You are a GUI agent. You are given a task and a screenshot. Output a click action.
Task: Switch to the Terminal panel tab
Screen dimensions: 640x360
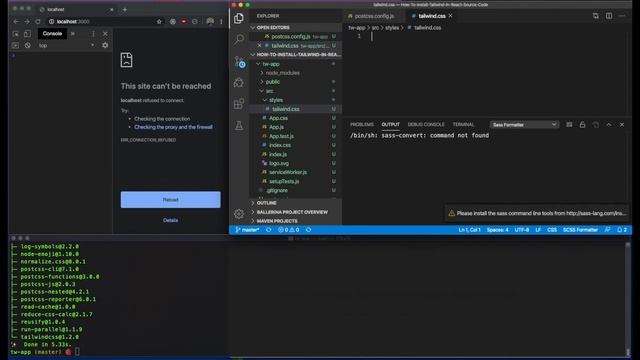pyautogui.click(x=463, y=124)
